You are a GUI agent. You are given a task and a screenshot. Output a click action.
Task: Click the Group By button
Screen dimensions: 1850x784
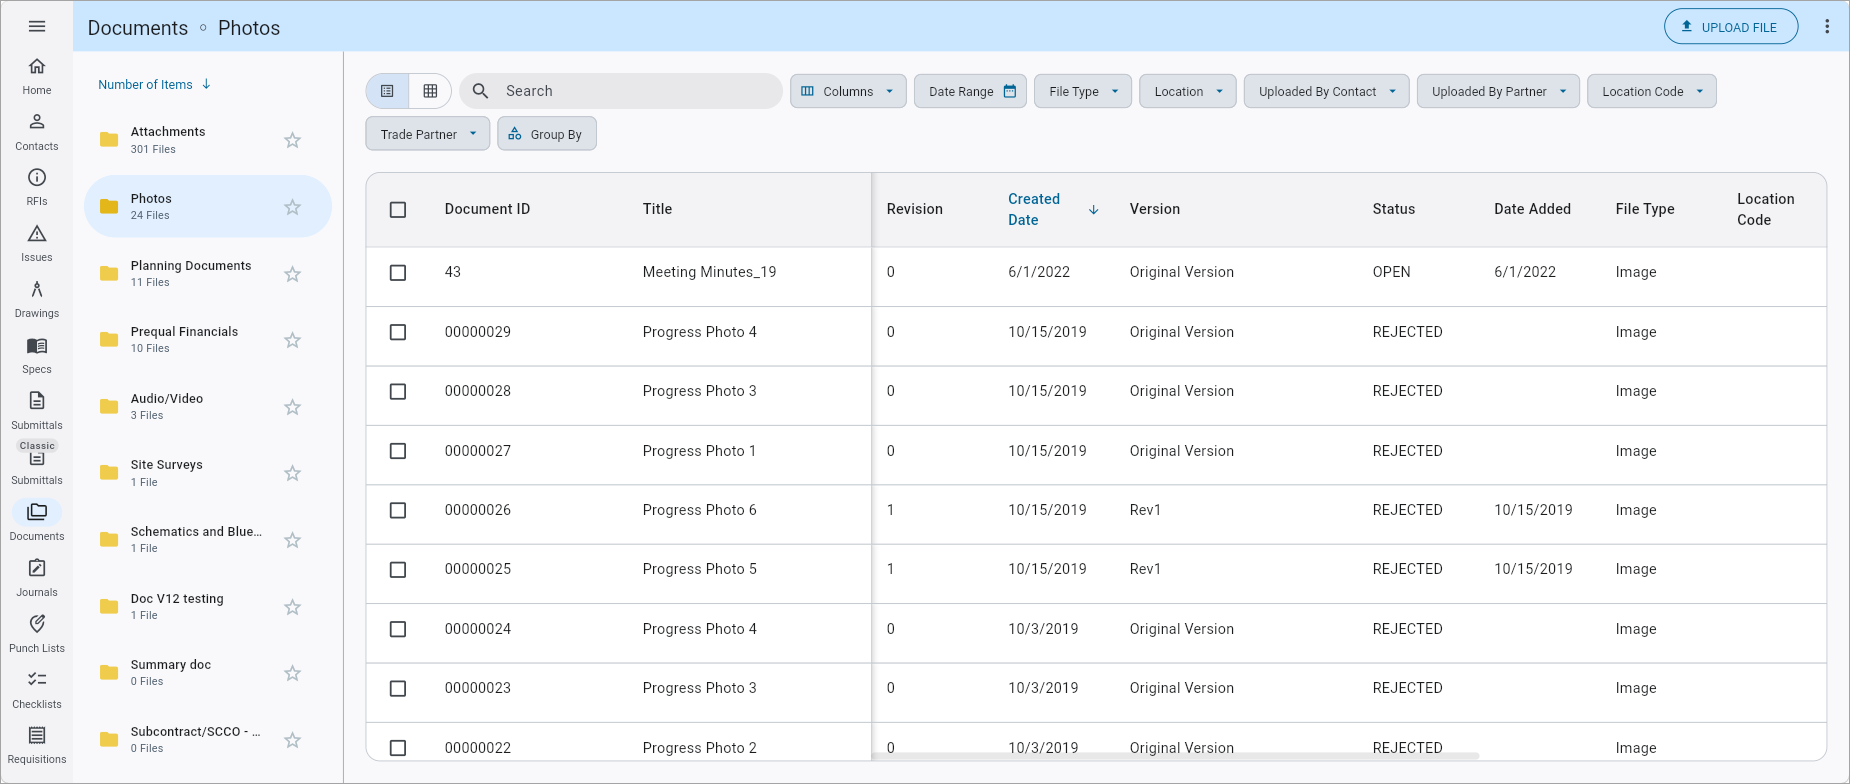coord(547,134)
